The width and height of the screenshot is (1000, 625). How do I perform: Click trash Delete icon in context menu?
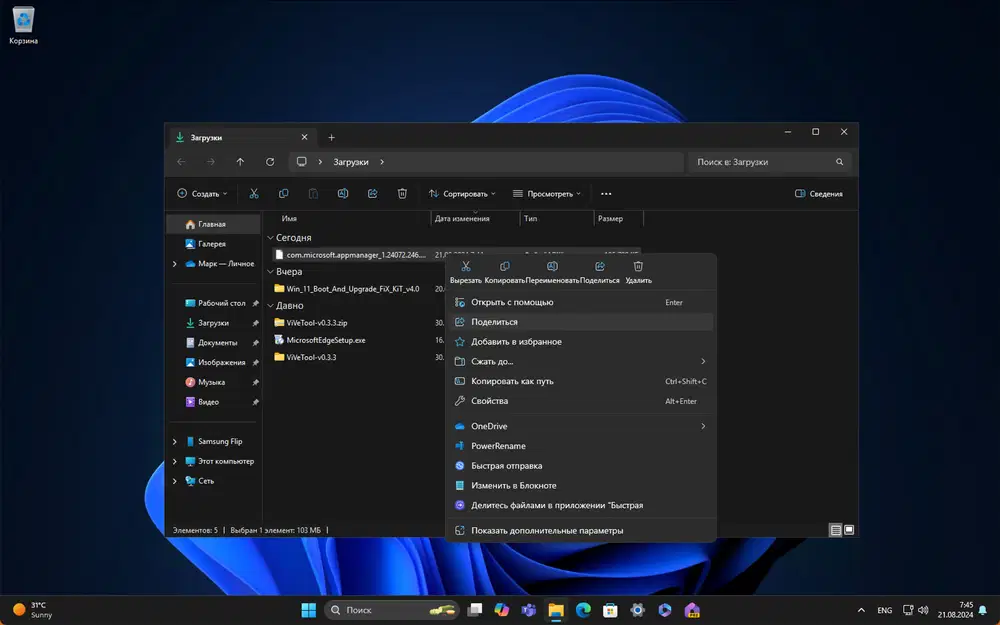coord(638,267)
